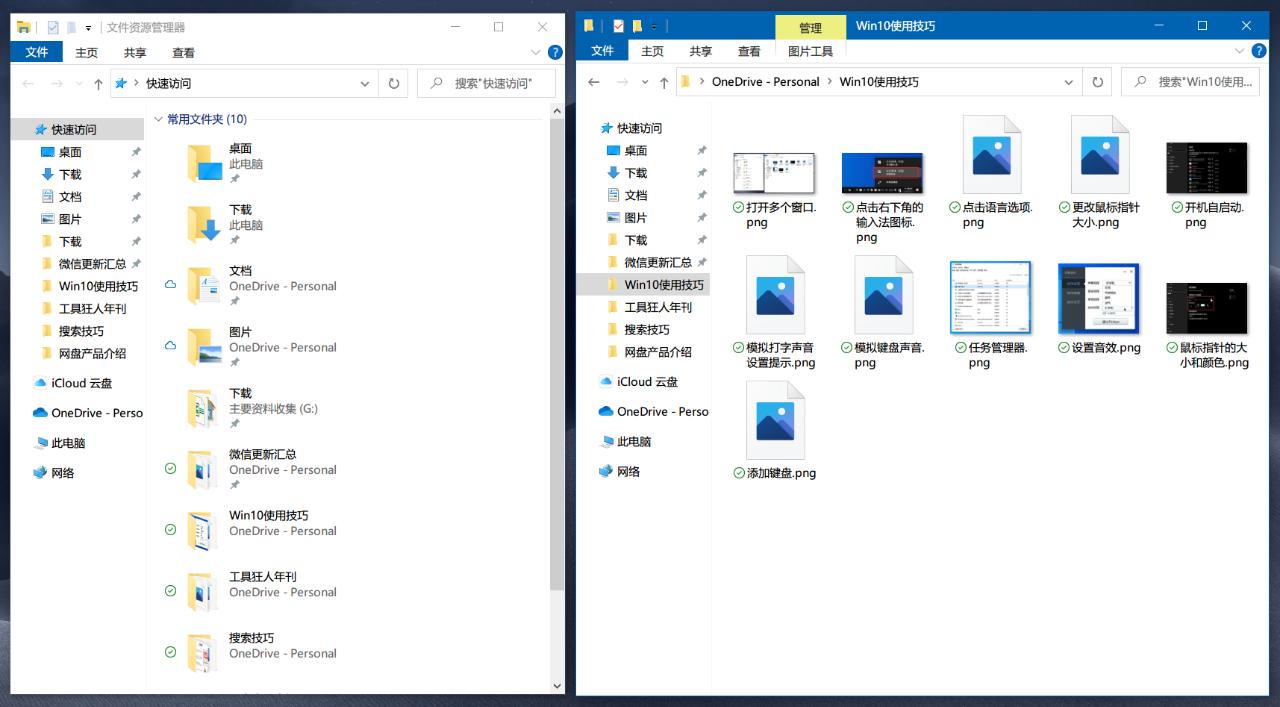Image resolution: width=1280 pixels, height=707 pixels.
Task: Click inside the 搜索 Win10使用技巧 search box
Action: pyautogui.click(x=1190, y=82)
